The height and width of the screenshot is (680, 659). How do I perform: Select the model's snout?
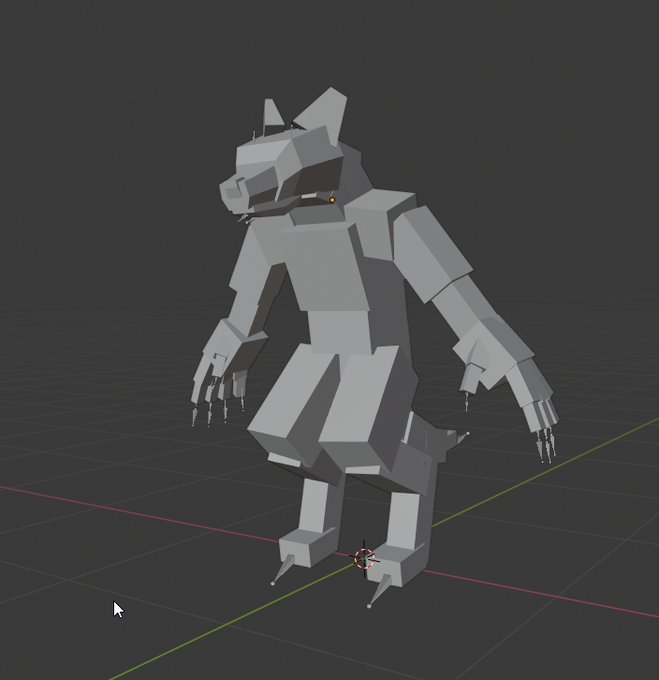click(x=248, y=190)
